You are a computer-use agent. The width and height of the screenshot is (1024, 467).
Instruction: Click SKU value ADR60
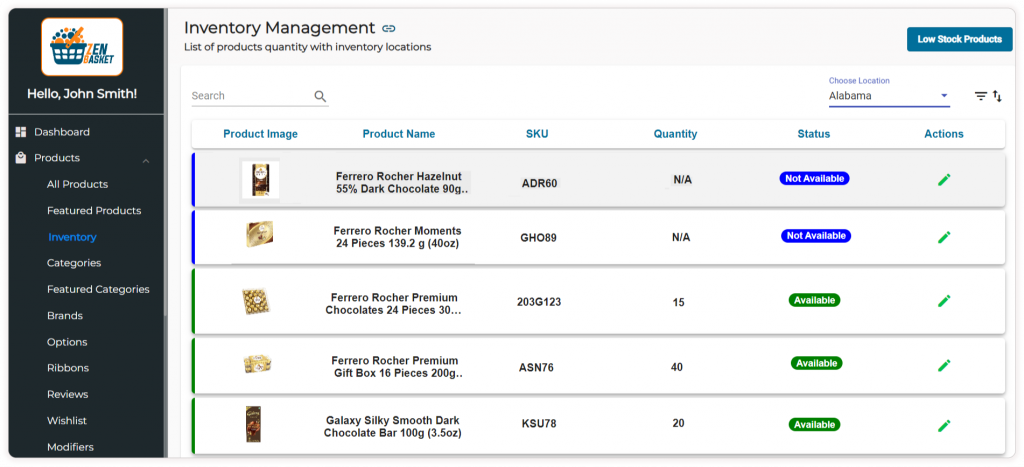tap(539, 184)
